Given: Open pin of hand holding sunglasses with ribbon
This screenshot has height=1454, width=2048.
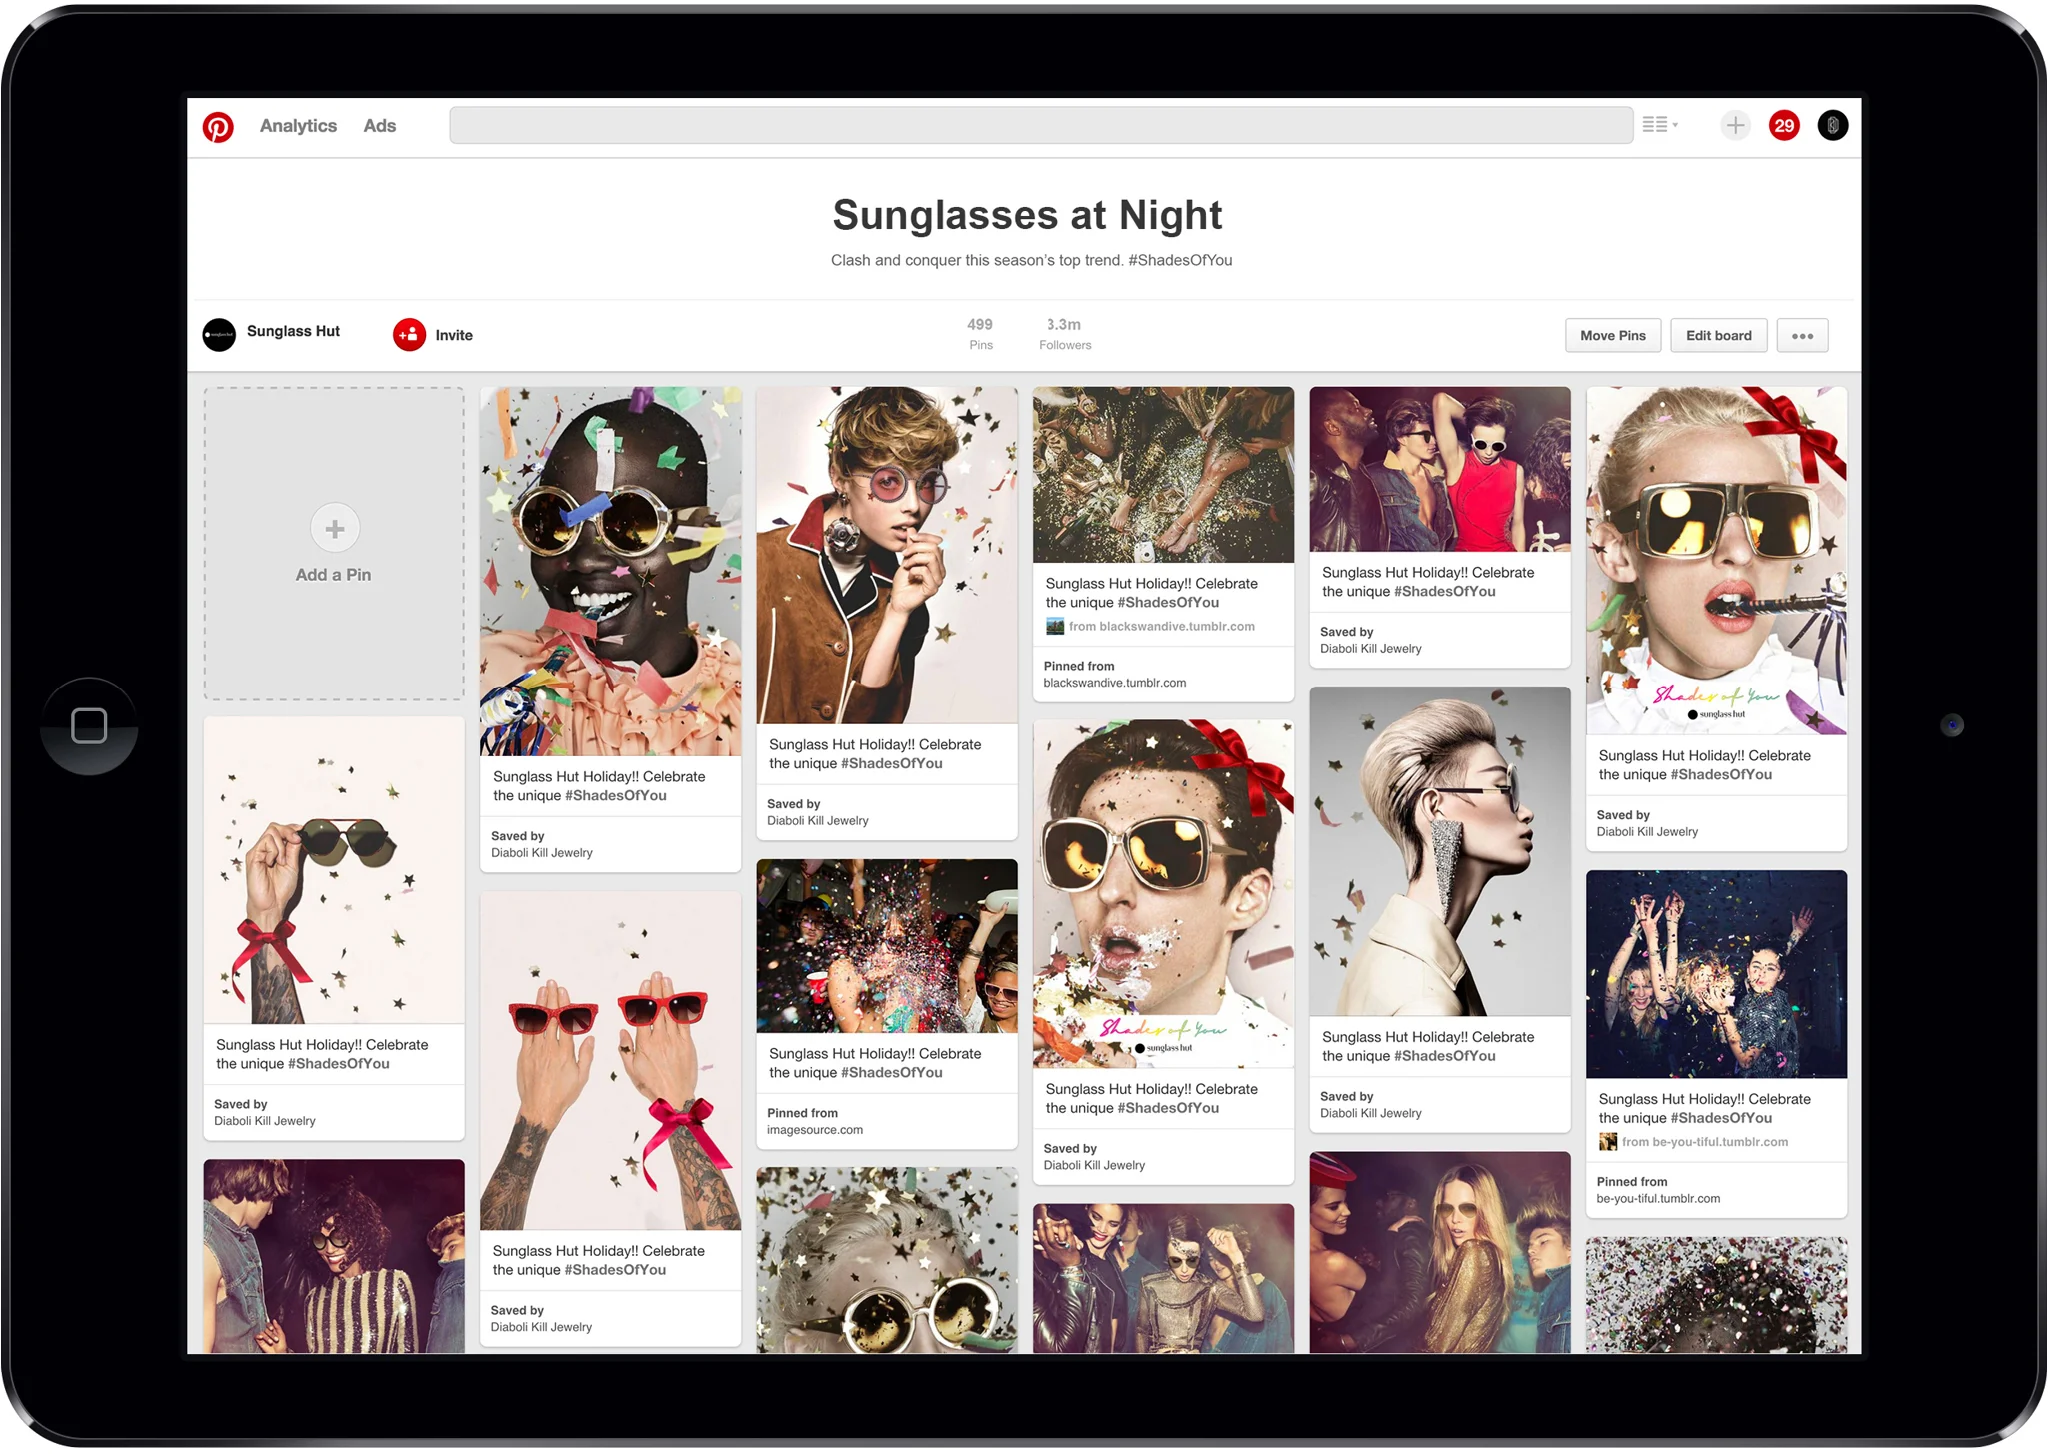Looking at the screenshot, I should pos(334,870).
